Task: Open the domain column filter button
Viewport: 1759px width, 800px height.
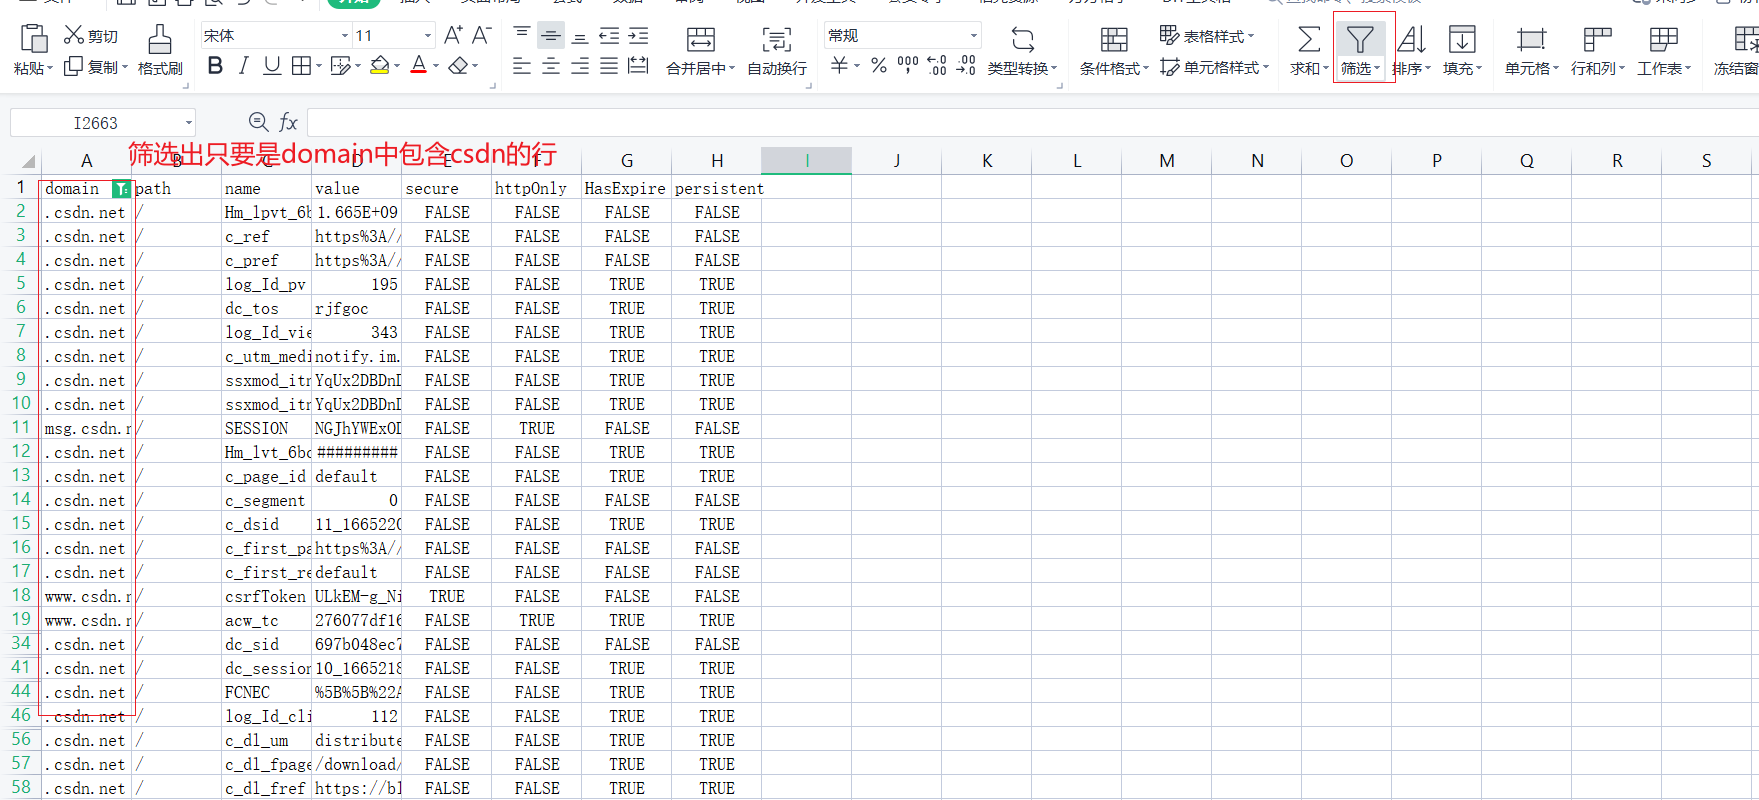Action: coord(121,189)
